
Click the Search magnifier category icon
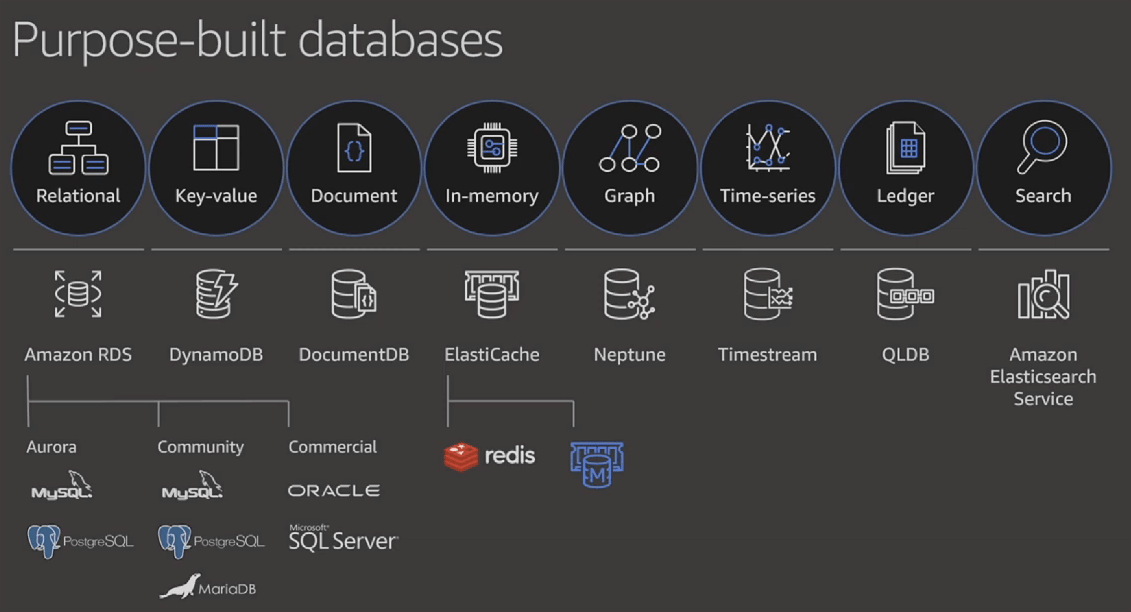pos(1043,147)
